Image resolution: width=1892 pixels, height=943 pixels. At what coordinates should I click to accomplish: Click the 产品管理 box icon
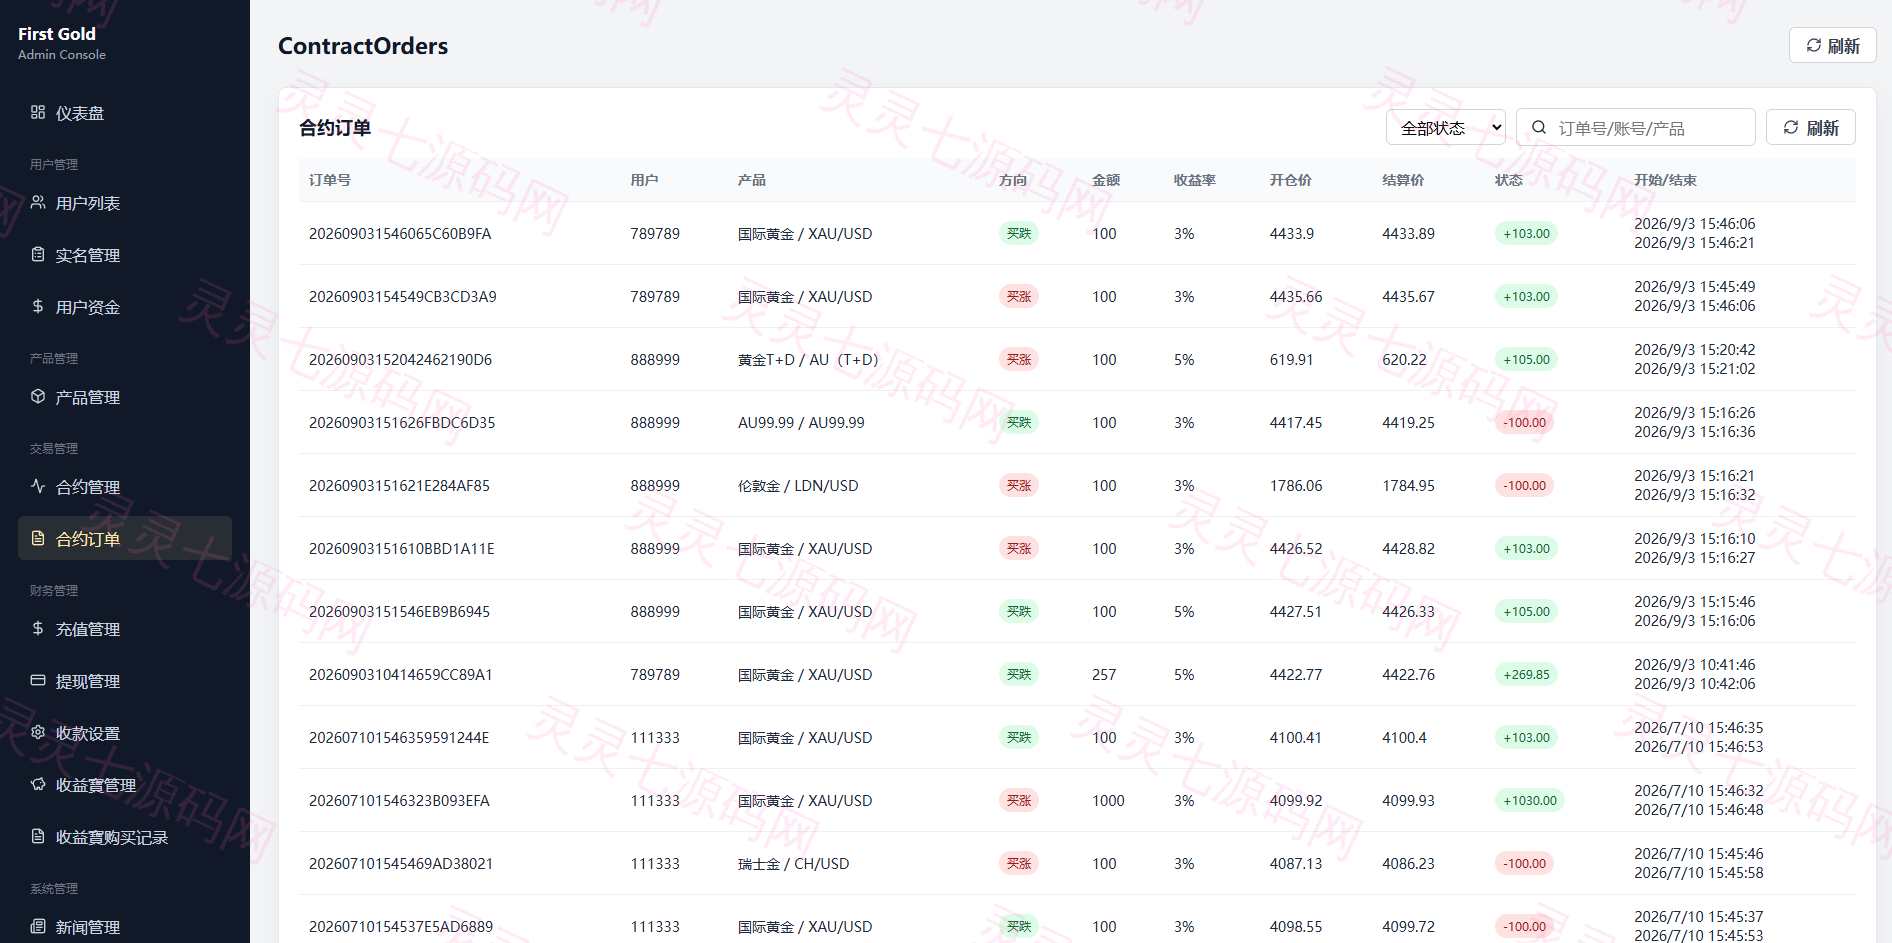[38, 396]
